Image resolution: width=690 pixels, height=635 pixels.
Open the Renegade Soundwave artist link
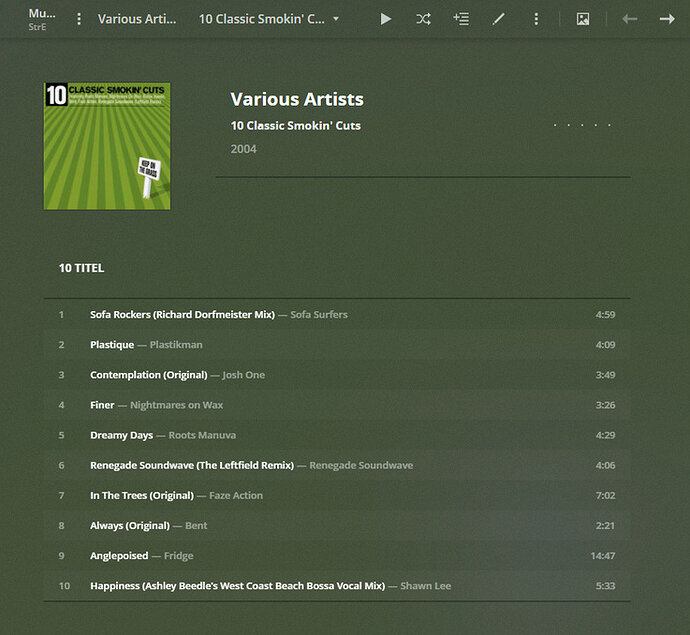coord(361,465)
